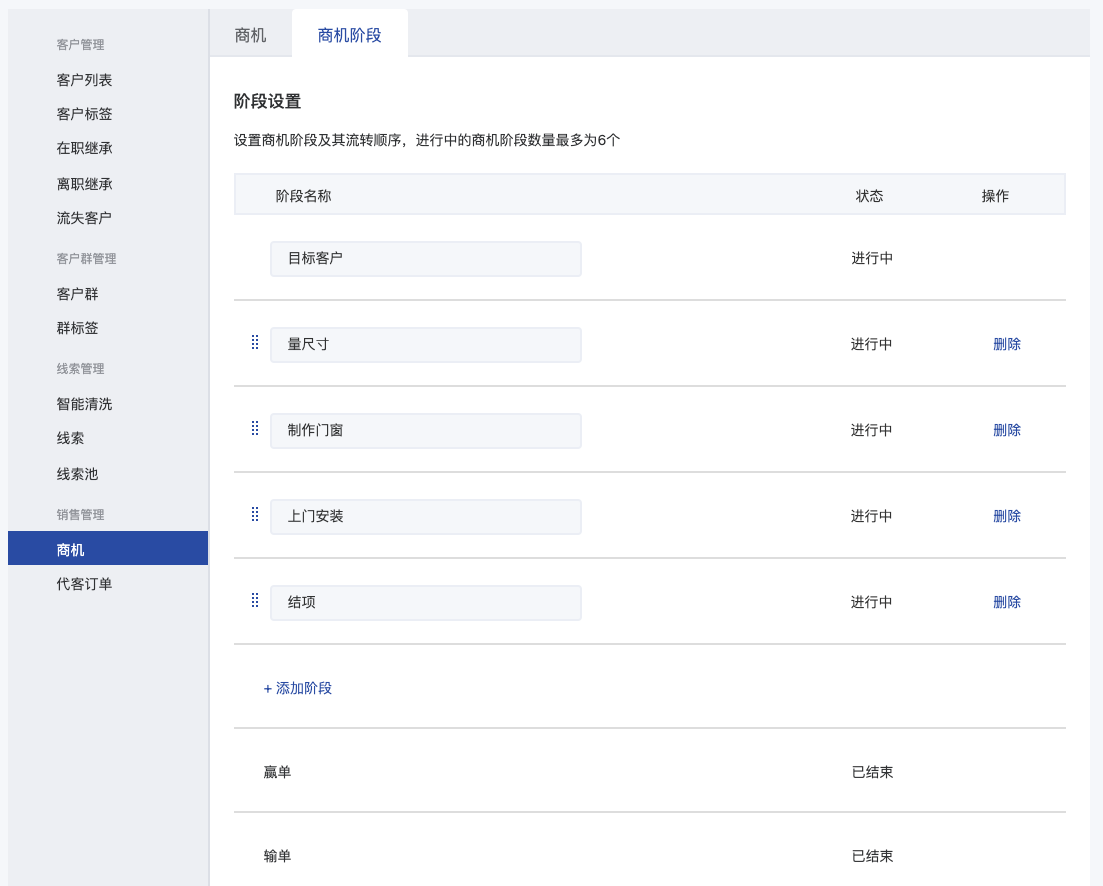
Task: Edit the 上门安装 stage name field
Action: tap(426, 517)
